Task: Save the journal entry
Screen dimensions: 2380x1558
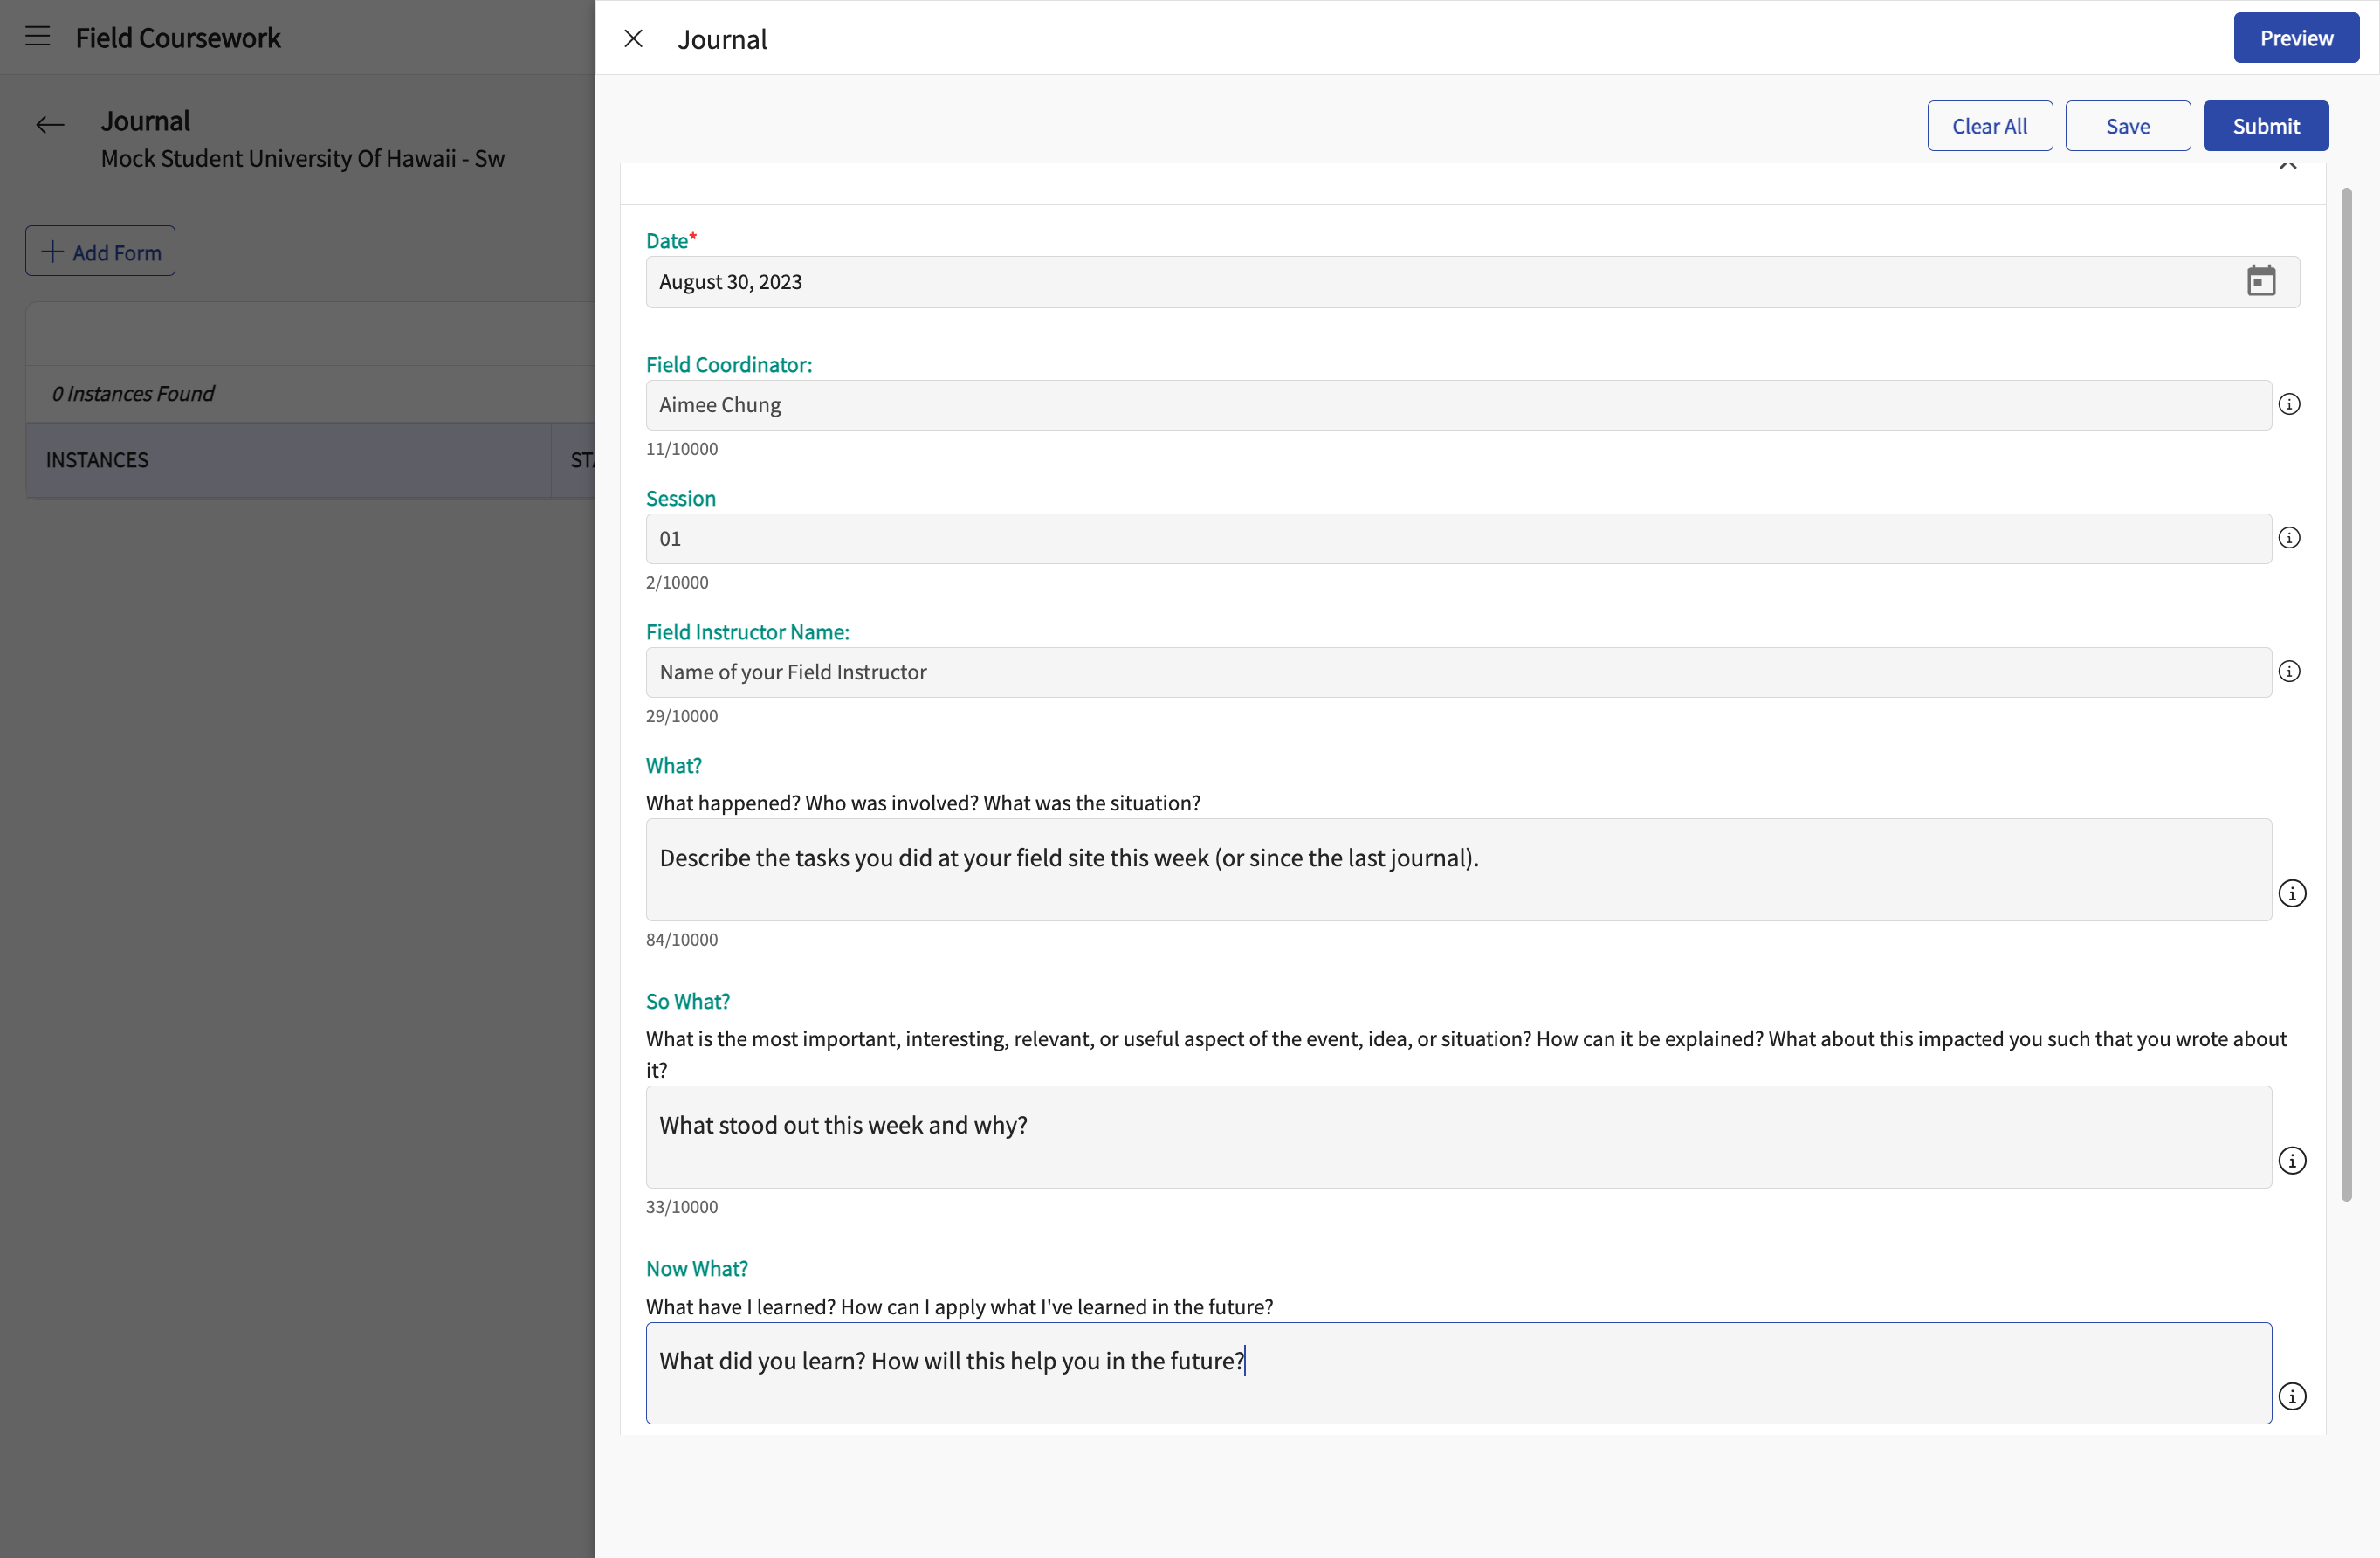Action: tap(2127, 126)
